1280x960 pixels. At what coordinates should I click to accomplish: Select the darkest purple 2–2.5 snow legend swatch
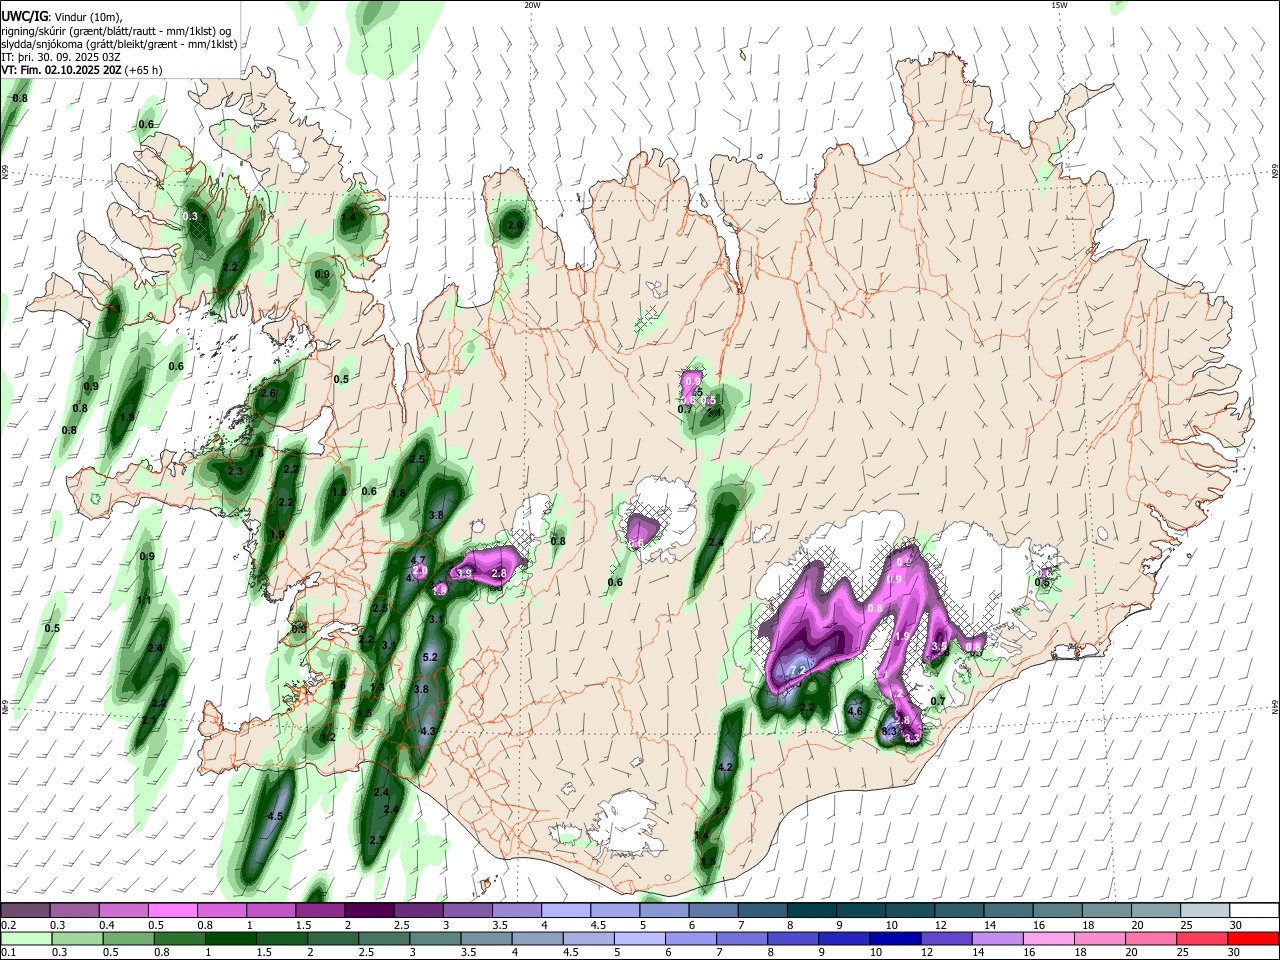(368, 911)
